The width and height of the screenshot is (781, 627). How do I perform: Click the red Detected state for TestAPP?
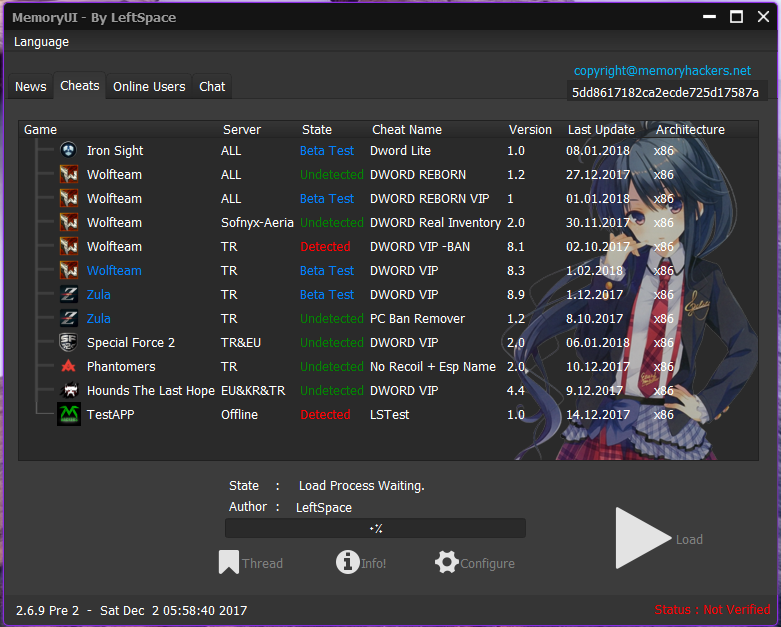click(325, 414)
